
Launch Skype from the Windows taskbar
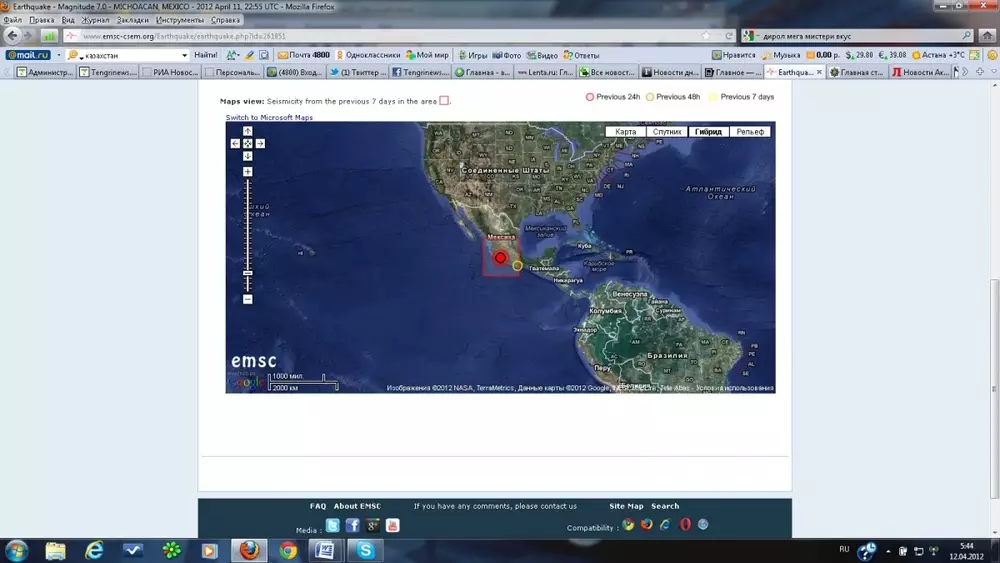coord(365,550)
